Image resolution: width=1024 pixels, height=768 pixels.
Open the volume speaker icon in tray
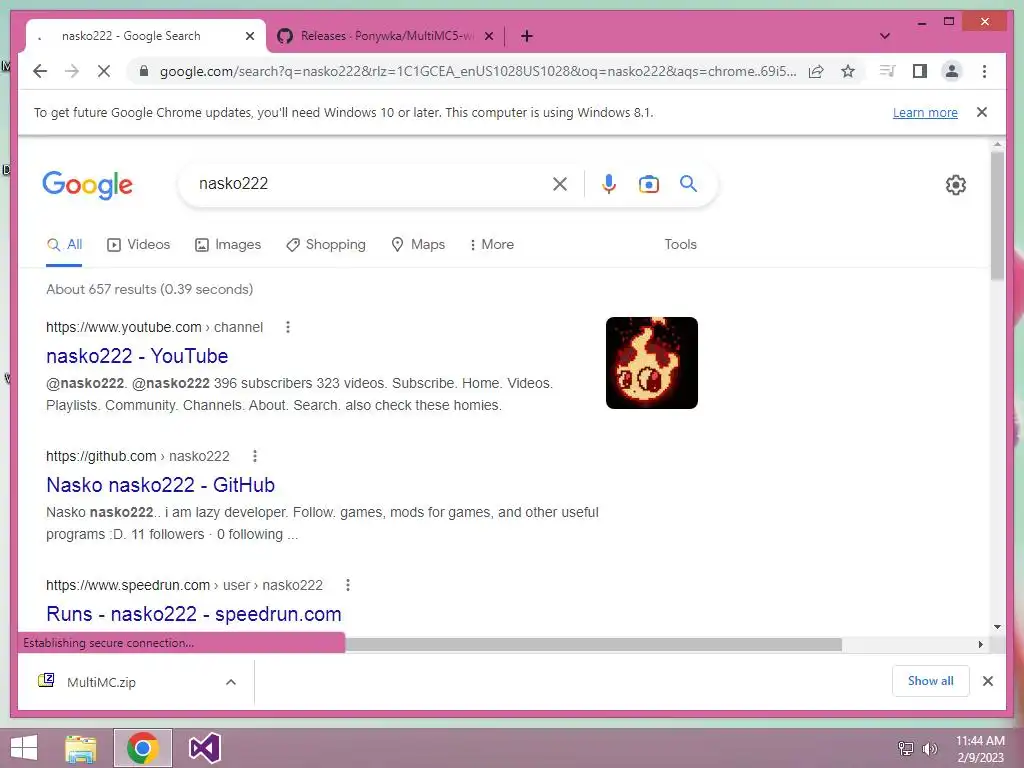929,748
